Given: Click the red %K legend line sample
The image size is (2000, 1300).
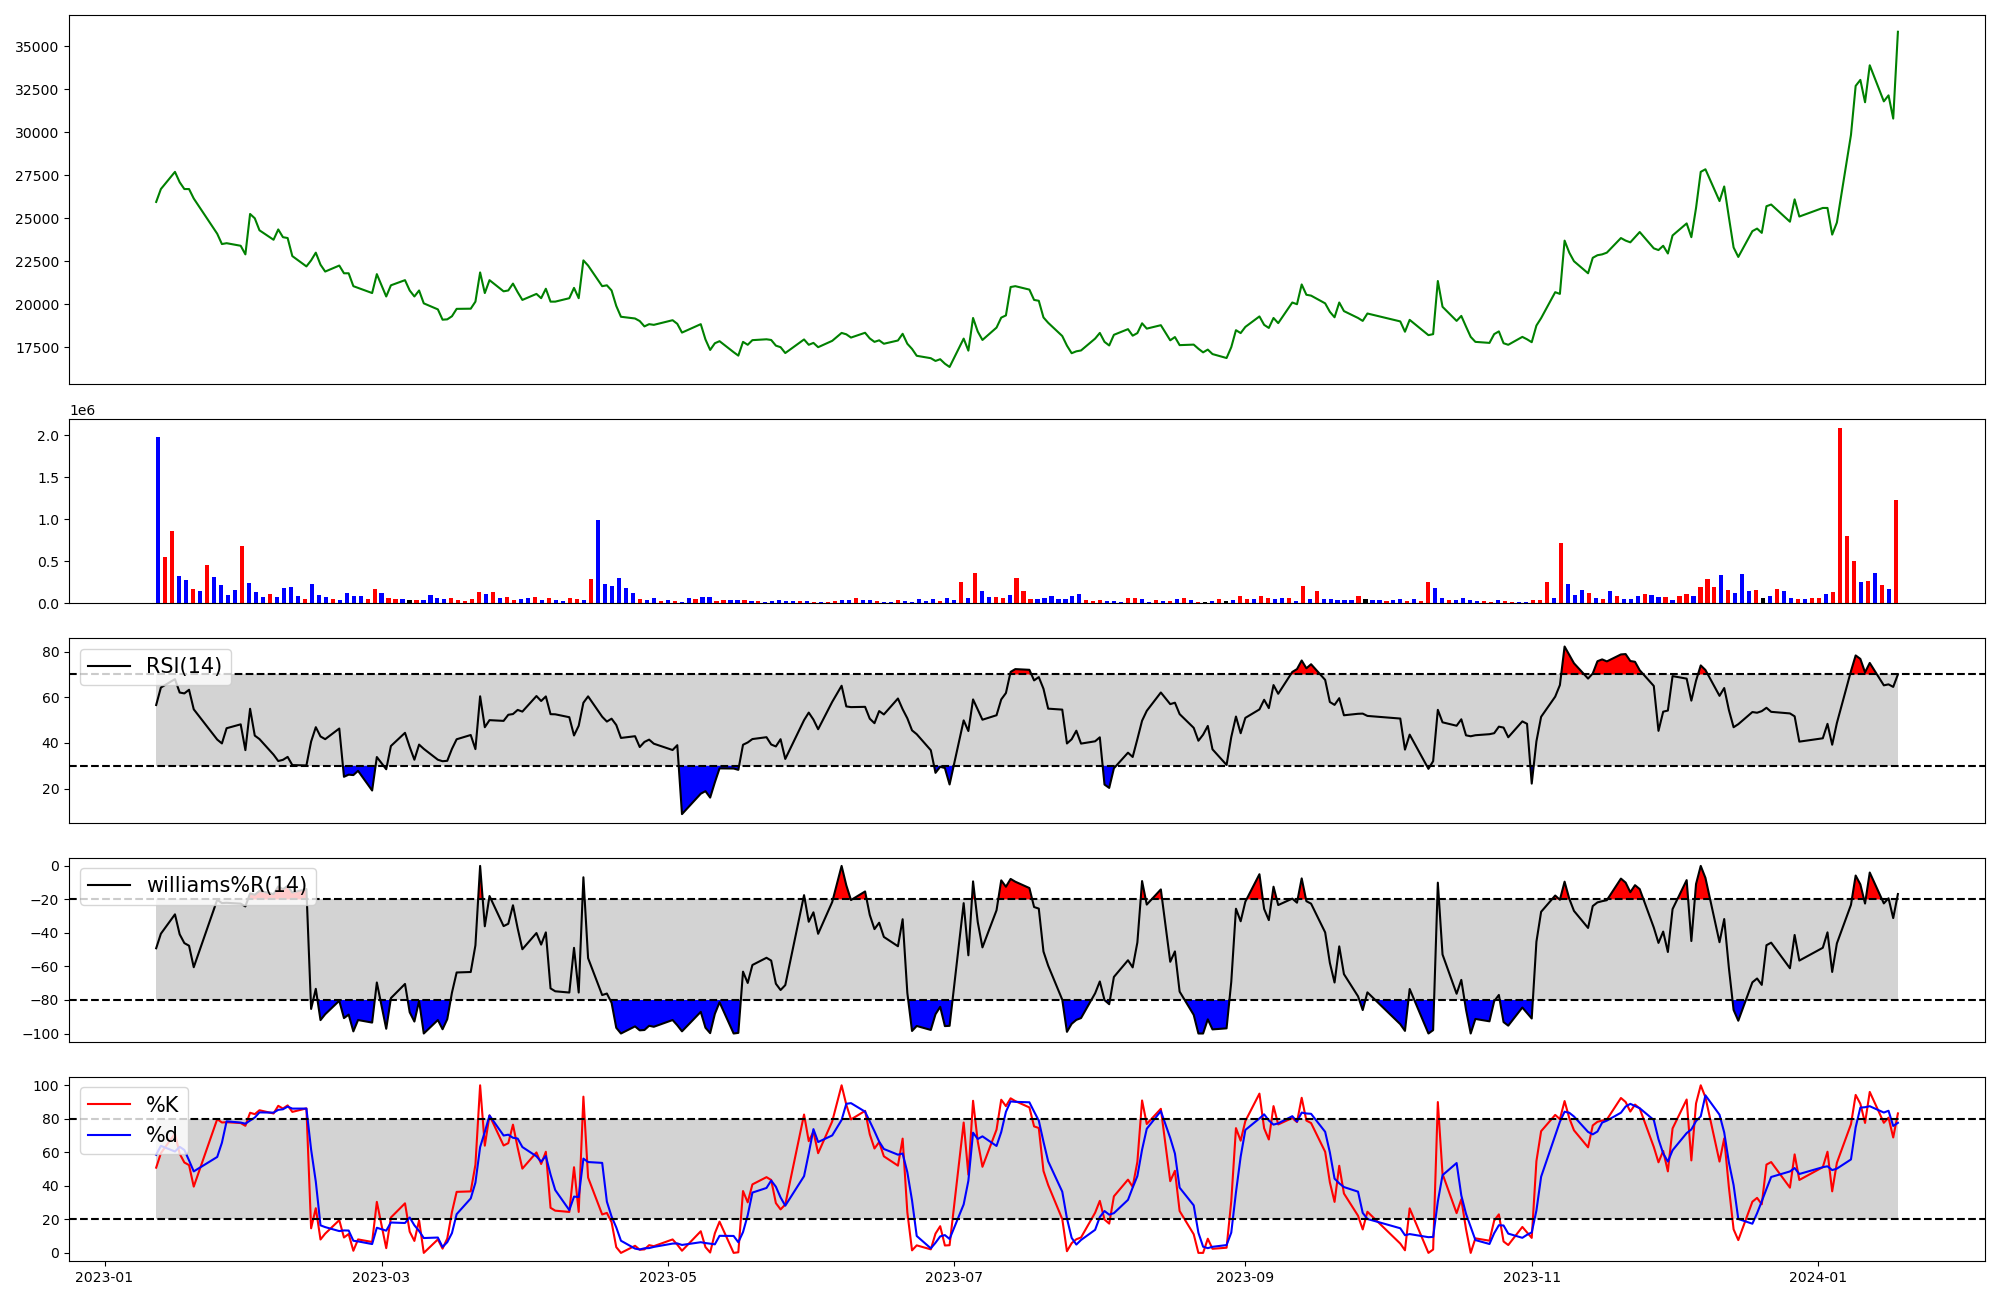Looking at the screenshot, I should [110, 1105].
